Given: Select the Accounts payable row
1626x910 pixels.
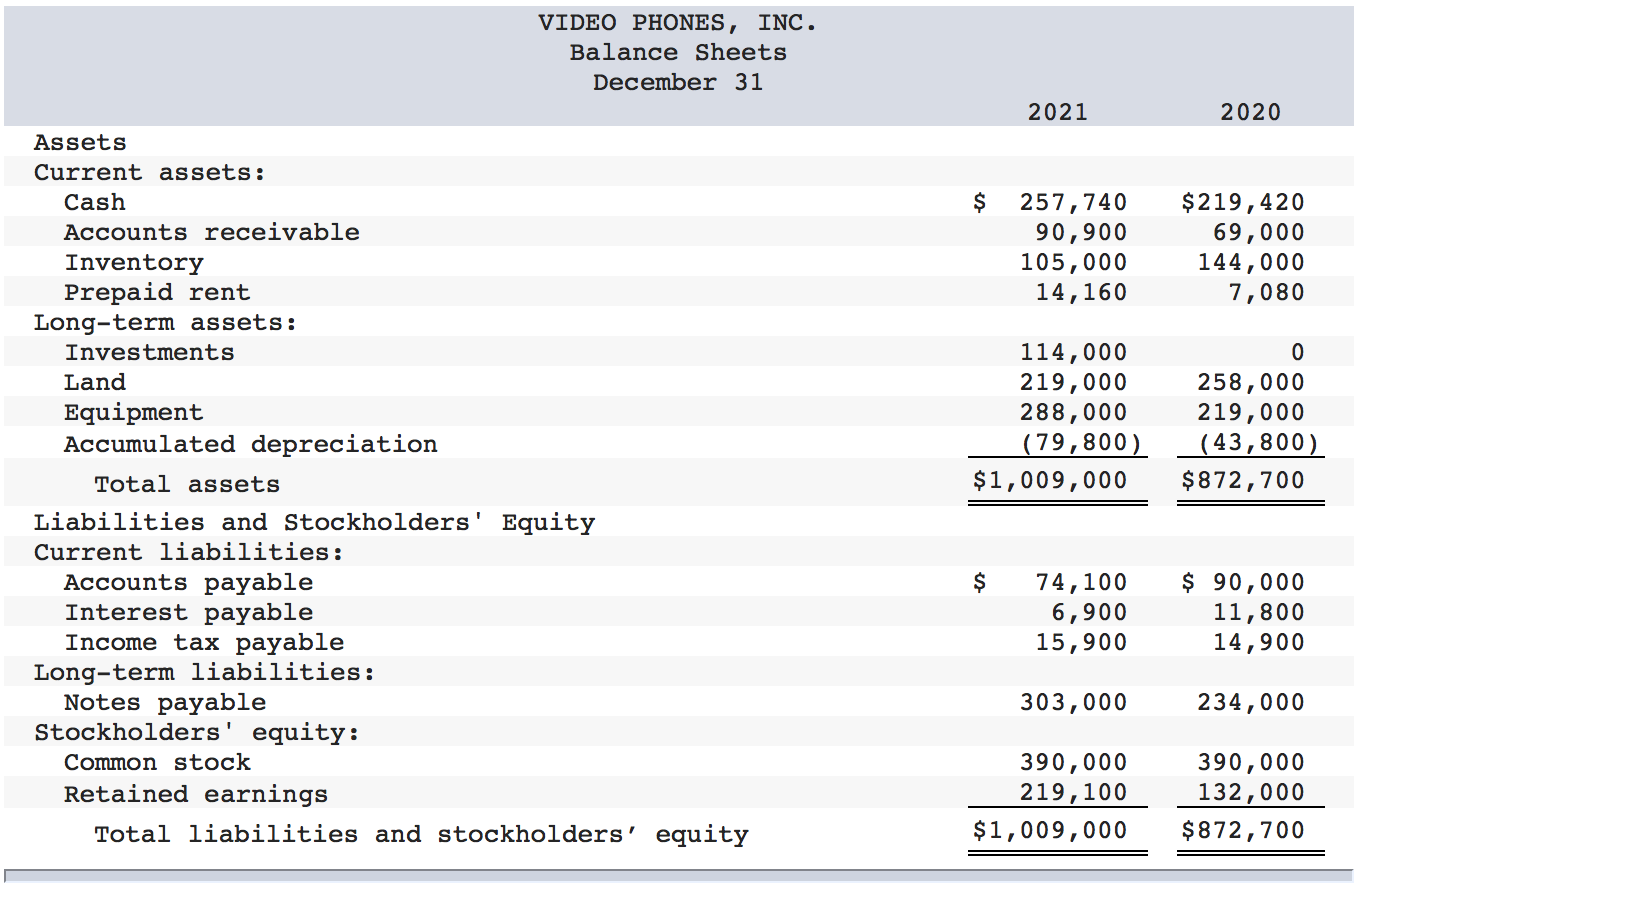Looking at the screenshot, I should (x=188, y=582).
